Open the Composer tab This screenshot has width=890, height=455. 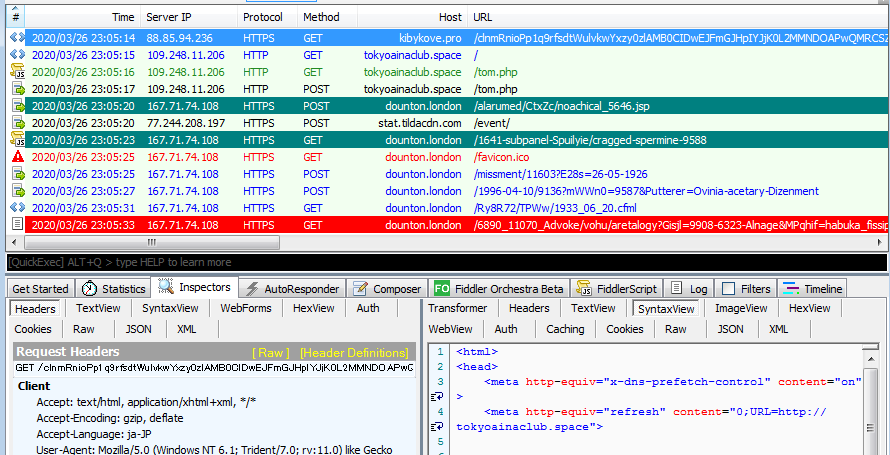coord(388,289)
